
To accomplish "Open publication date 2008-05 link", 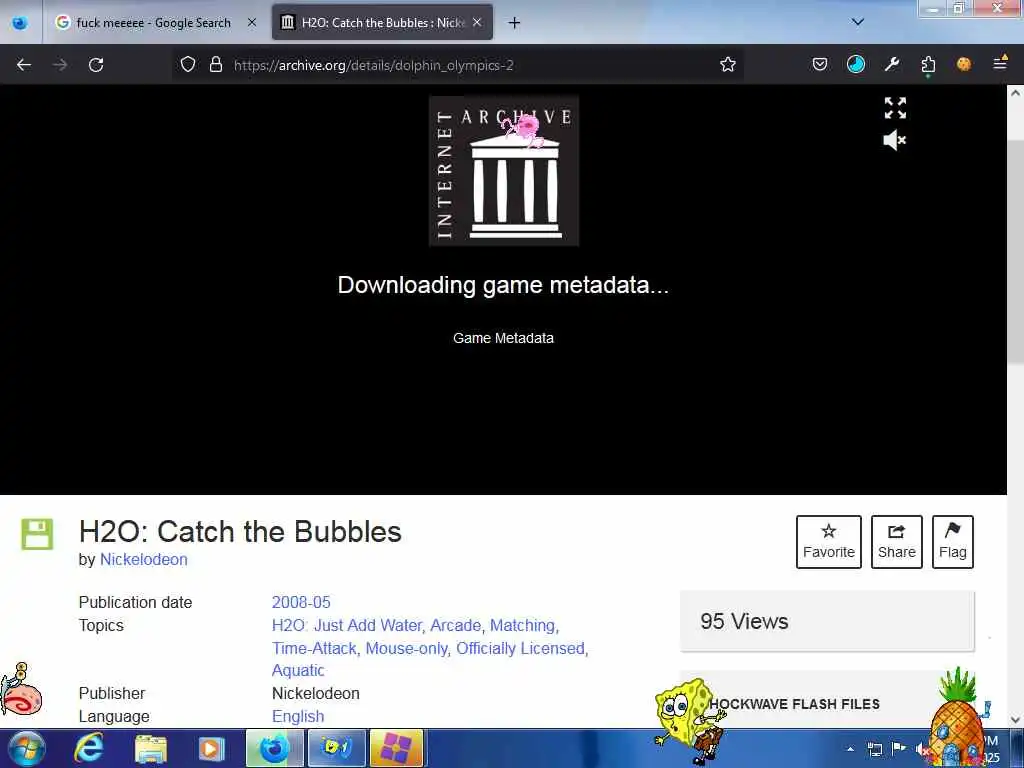I will (x=301, y=602).
